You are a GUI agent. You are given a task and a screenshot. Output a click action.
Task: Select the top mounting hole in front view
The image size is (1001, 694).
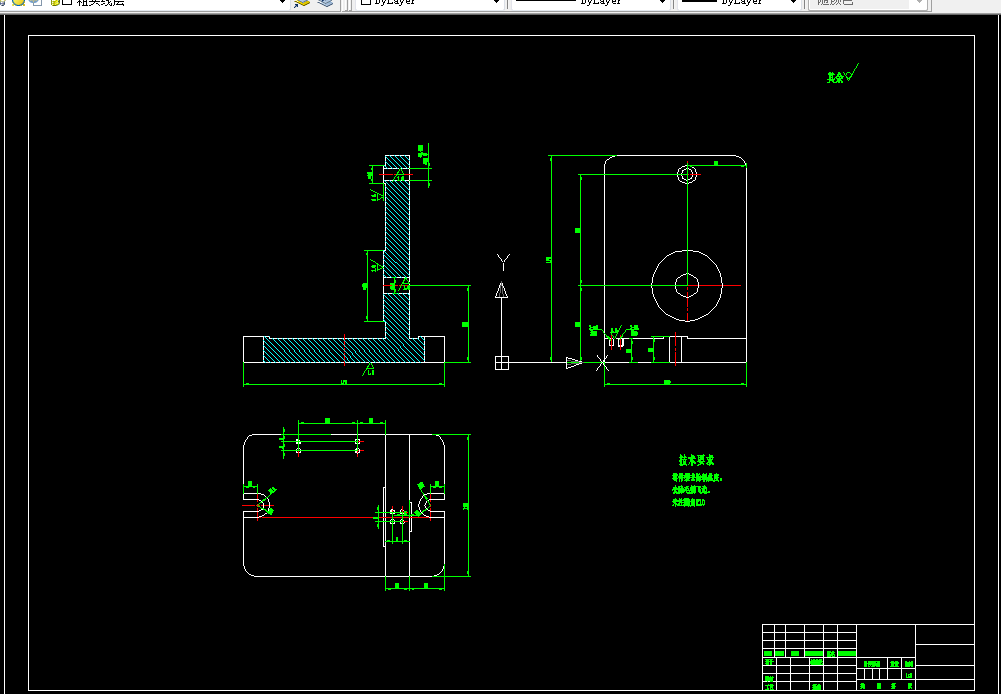[x=687, y=174]
